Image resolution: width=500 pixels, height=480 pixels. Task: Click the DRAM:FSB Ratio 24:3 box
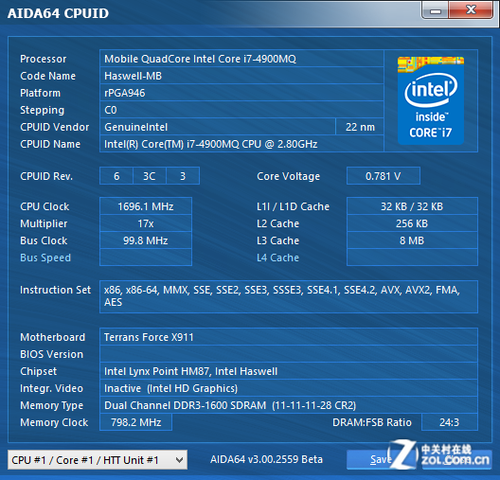[449, 422]
